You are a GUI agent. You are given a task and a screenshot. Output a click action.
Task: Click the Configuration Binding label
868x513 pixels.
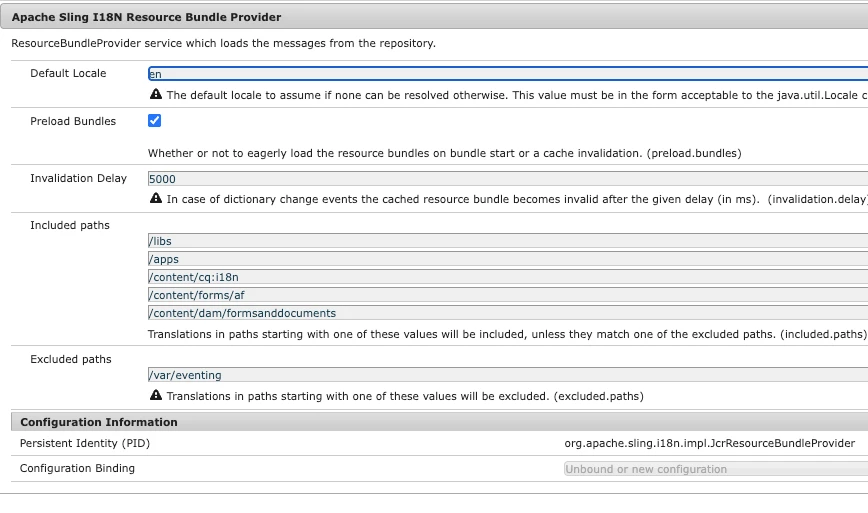[77, 468]
